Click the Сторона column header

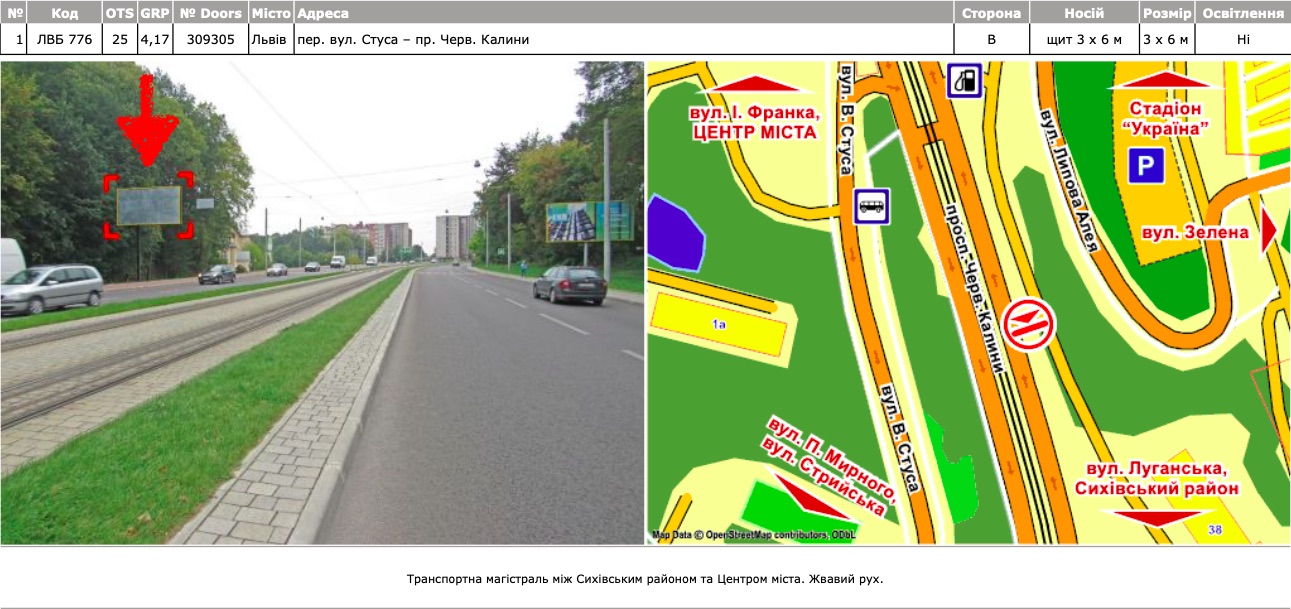(x=991, y=13)
